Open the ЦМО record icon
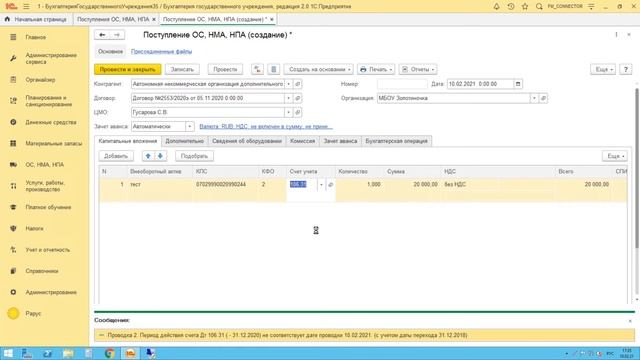Screen dimensions: 640x360 298,112
